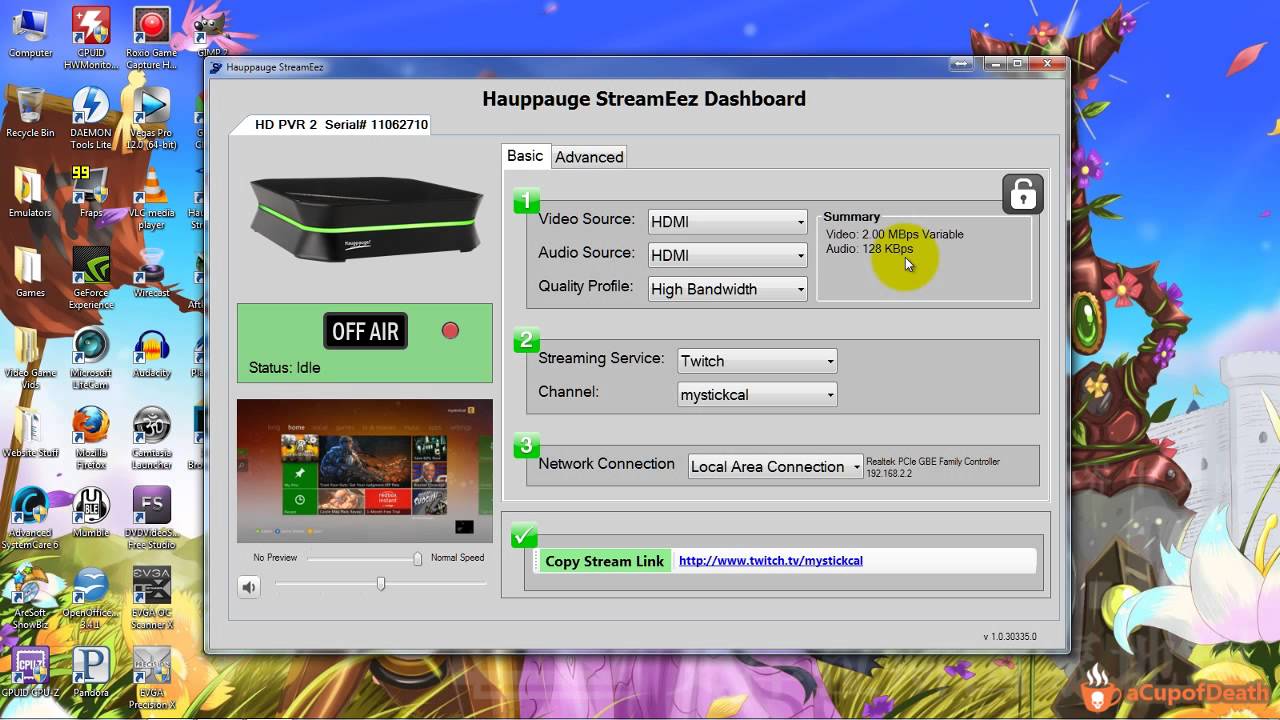Toggle the OFF AIR broadcast button
Image resolution: width=1280 pixels, height=720 pixels.
(x=365, y=332)
